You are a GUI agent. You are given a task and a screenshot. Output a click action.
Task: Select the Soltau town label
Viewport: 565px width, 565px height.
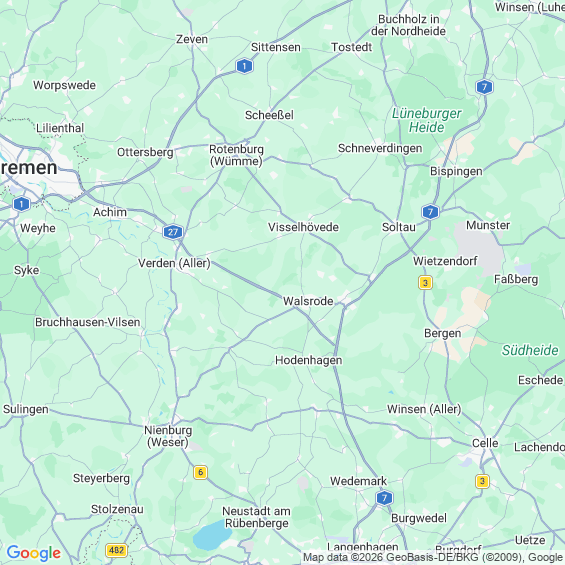coord(399,227)
